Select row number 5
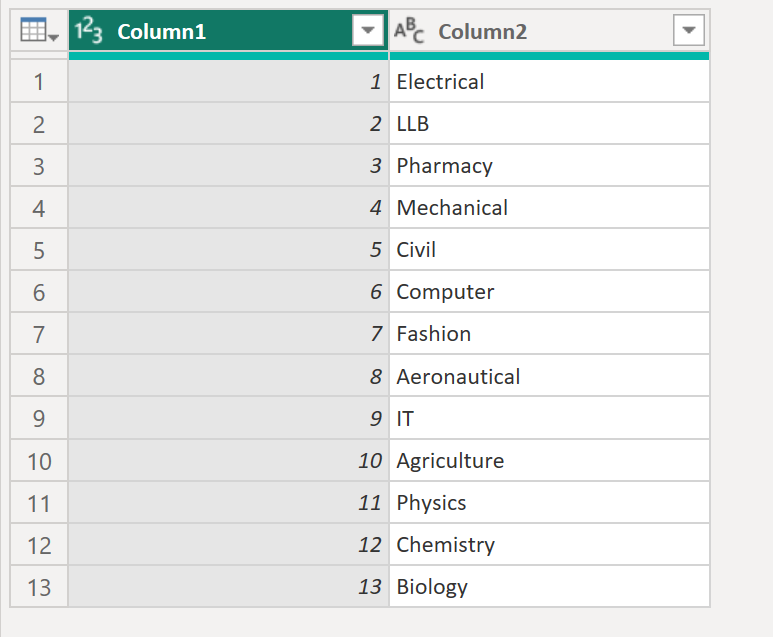The height and width of the screenshot is (637, 773). click(39, 250)
